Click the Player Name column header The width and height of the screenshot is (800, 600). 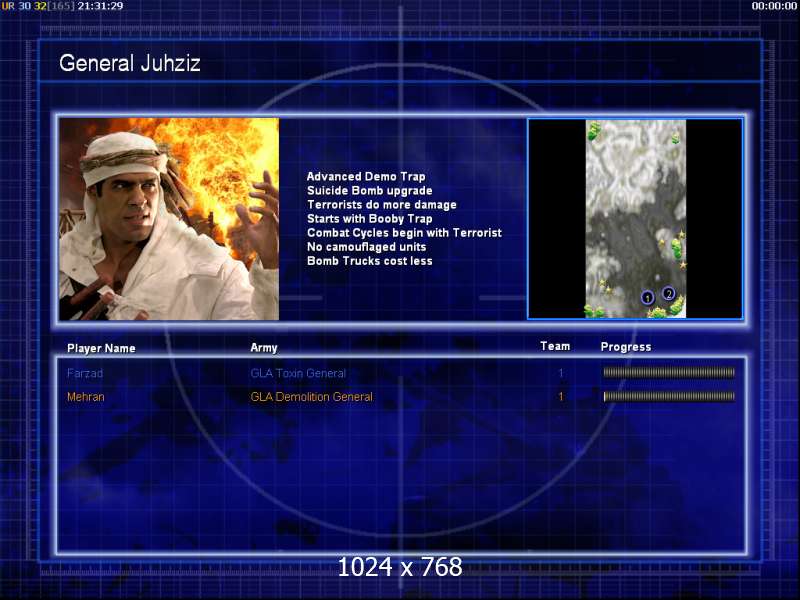click(101, 348)
